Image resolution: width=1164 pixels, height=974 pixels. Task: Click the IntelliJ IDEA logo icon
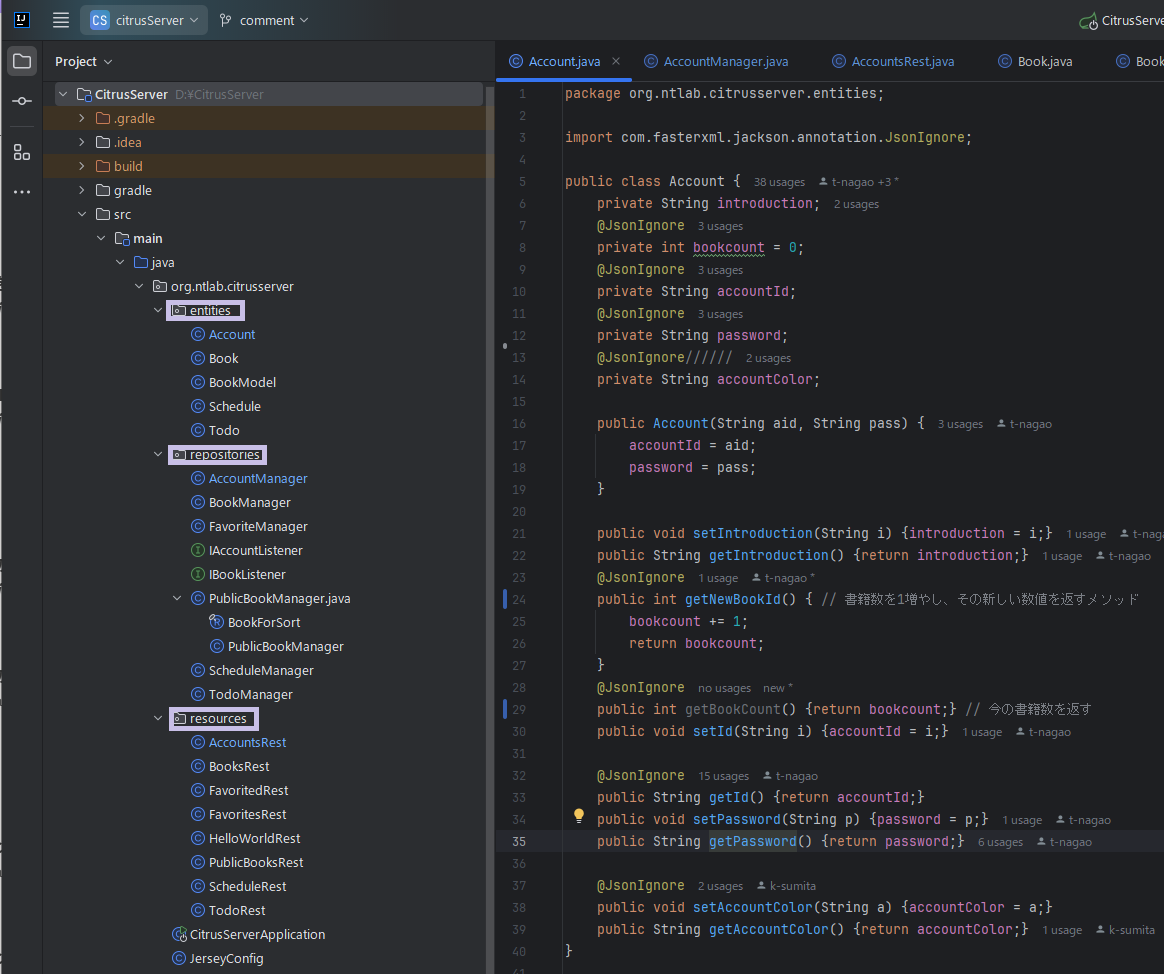tap(22, 20)
